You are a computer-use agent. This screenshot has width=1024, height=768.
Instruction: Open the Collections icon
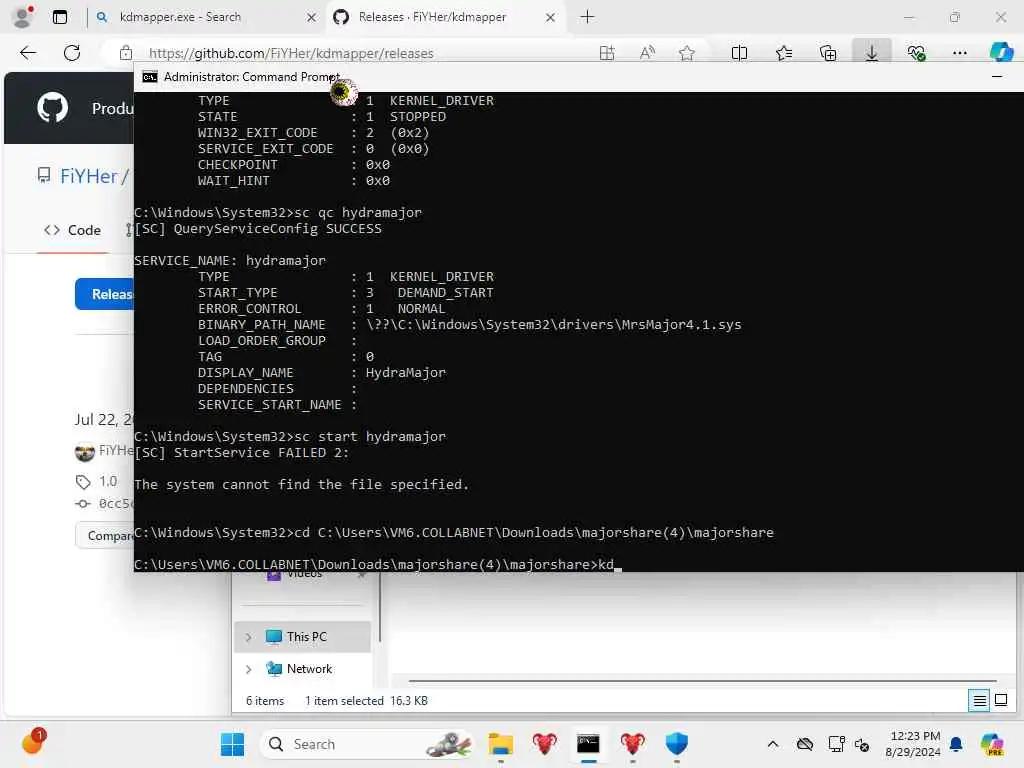[828, 53]
